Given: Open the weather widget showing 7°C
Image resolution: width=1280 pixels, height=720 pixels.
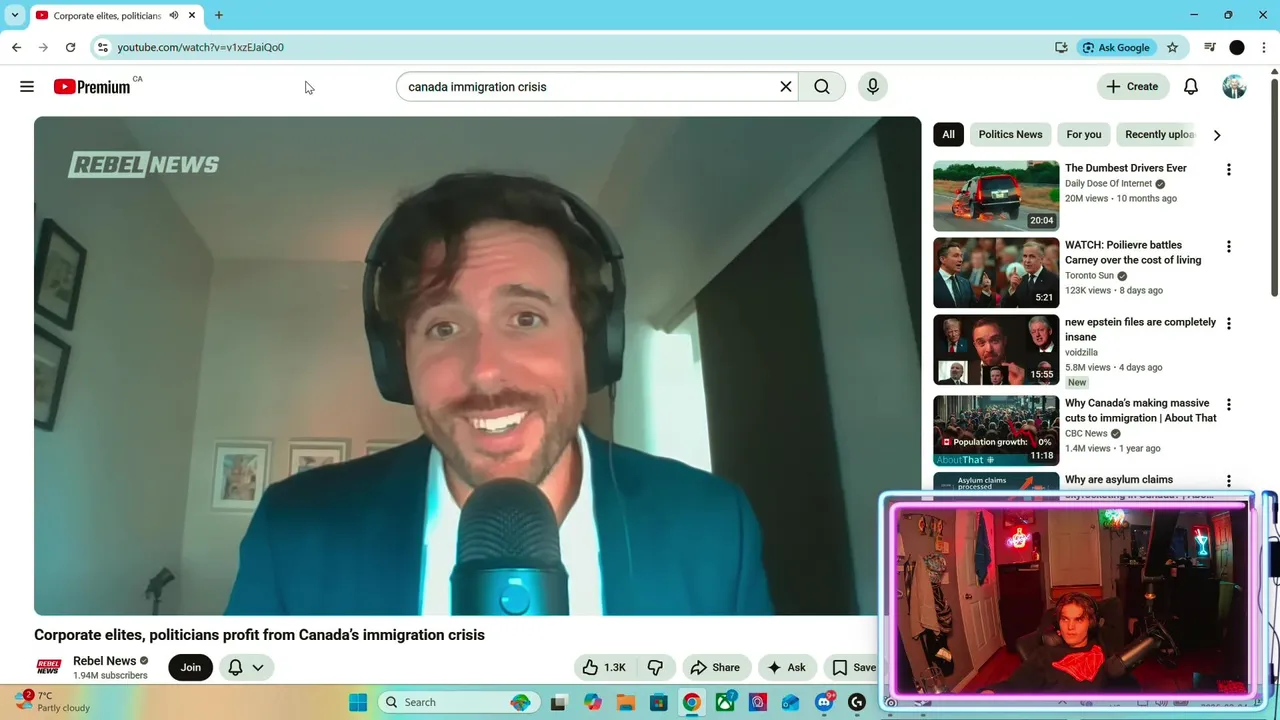Looking at the screenshot, I should pos(52,701).
